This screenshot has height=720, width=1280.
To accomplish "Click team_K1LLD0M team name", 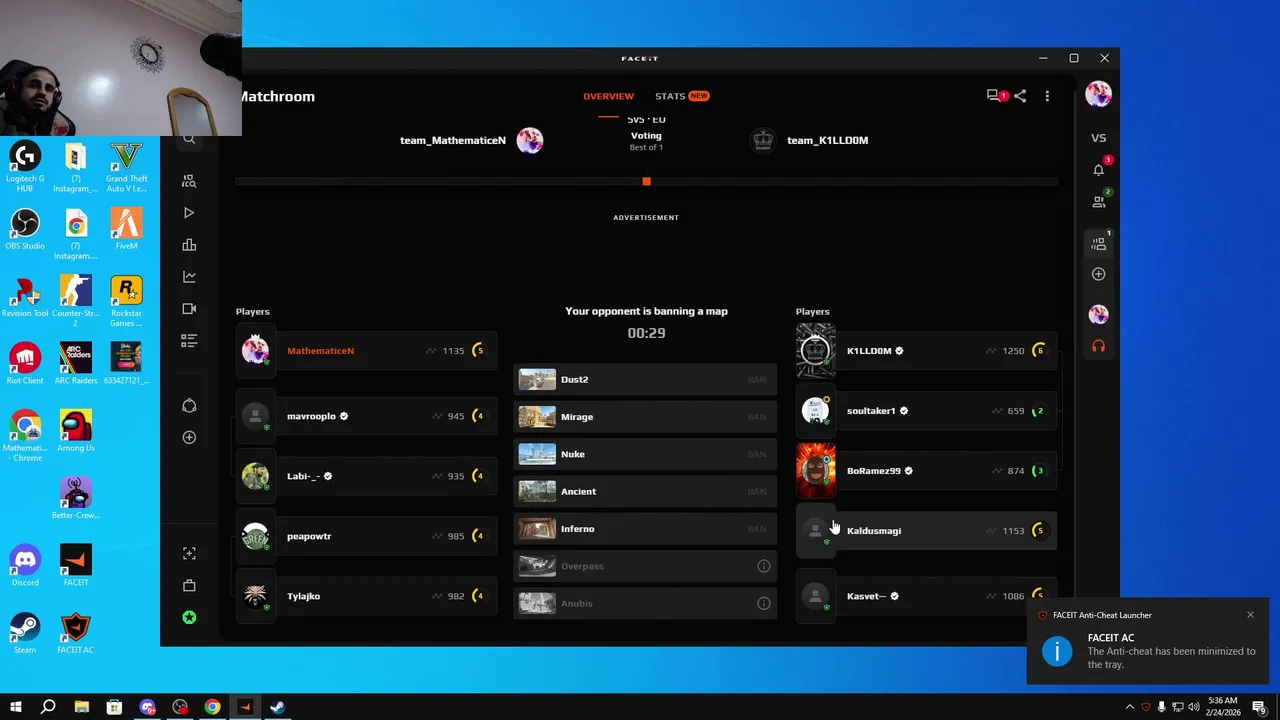I will click(827, 140).
